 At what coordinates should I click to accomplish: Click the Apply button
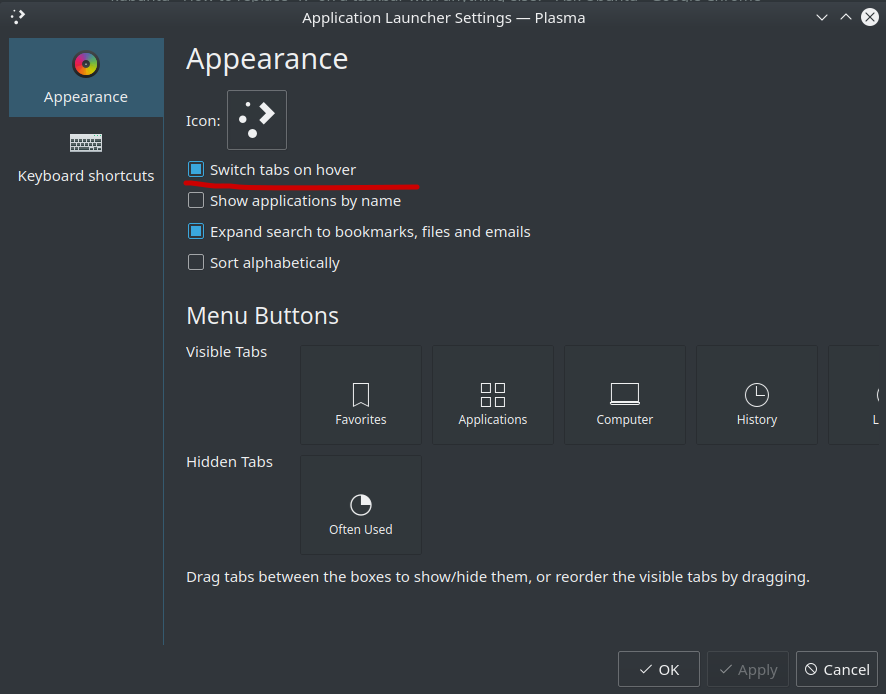coord(748,669)
